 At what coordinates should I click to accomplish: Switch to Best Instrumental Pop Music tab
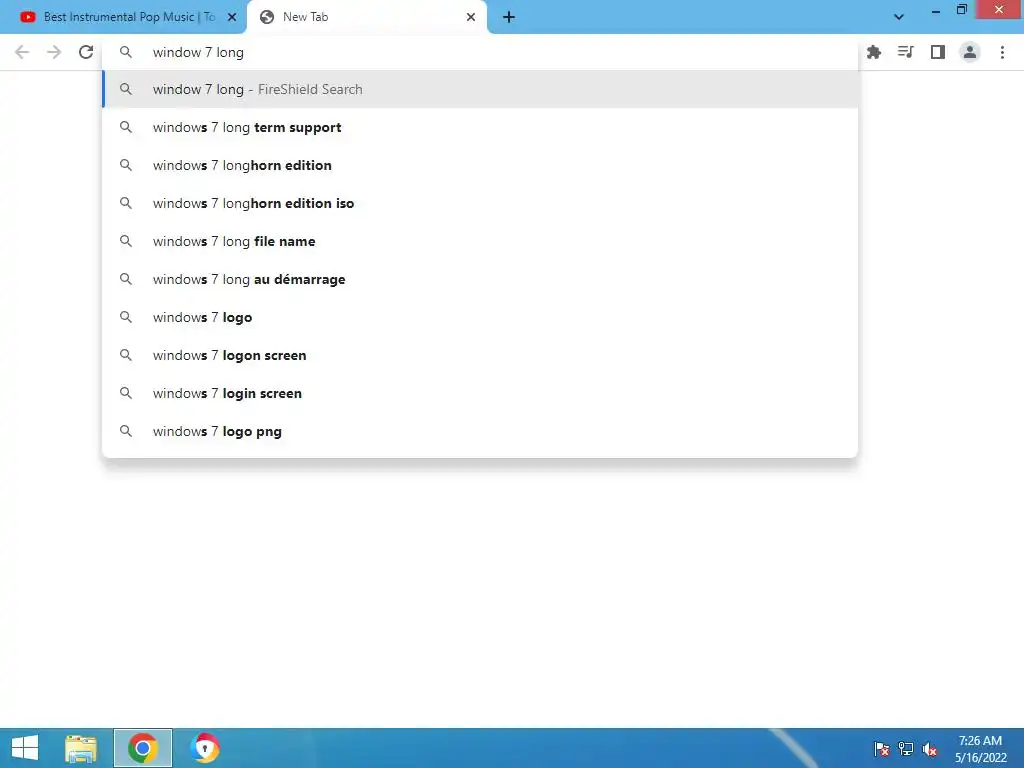pyautogui.click(x=124, y=18)
